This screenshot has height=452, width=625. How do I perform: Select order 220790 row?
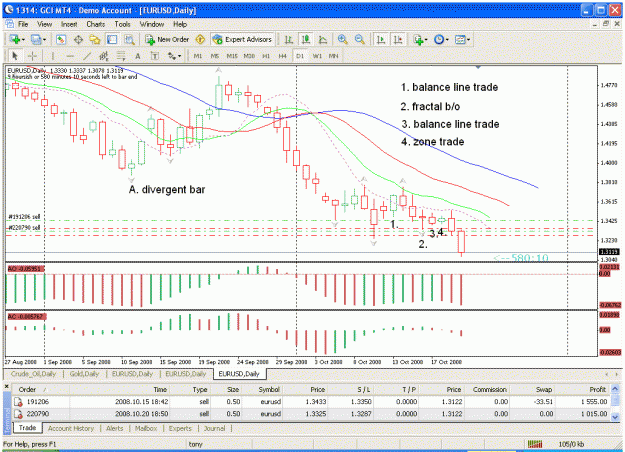(x=311, y=414)
